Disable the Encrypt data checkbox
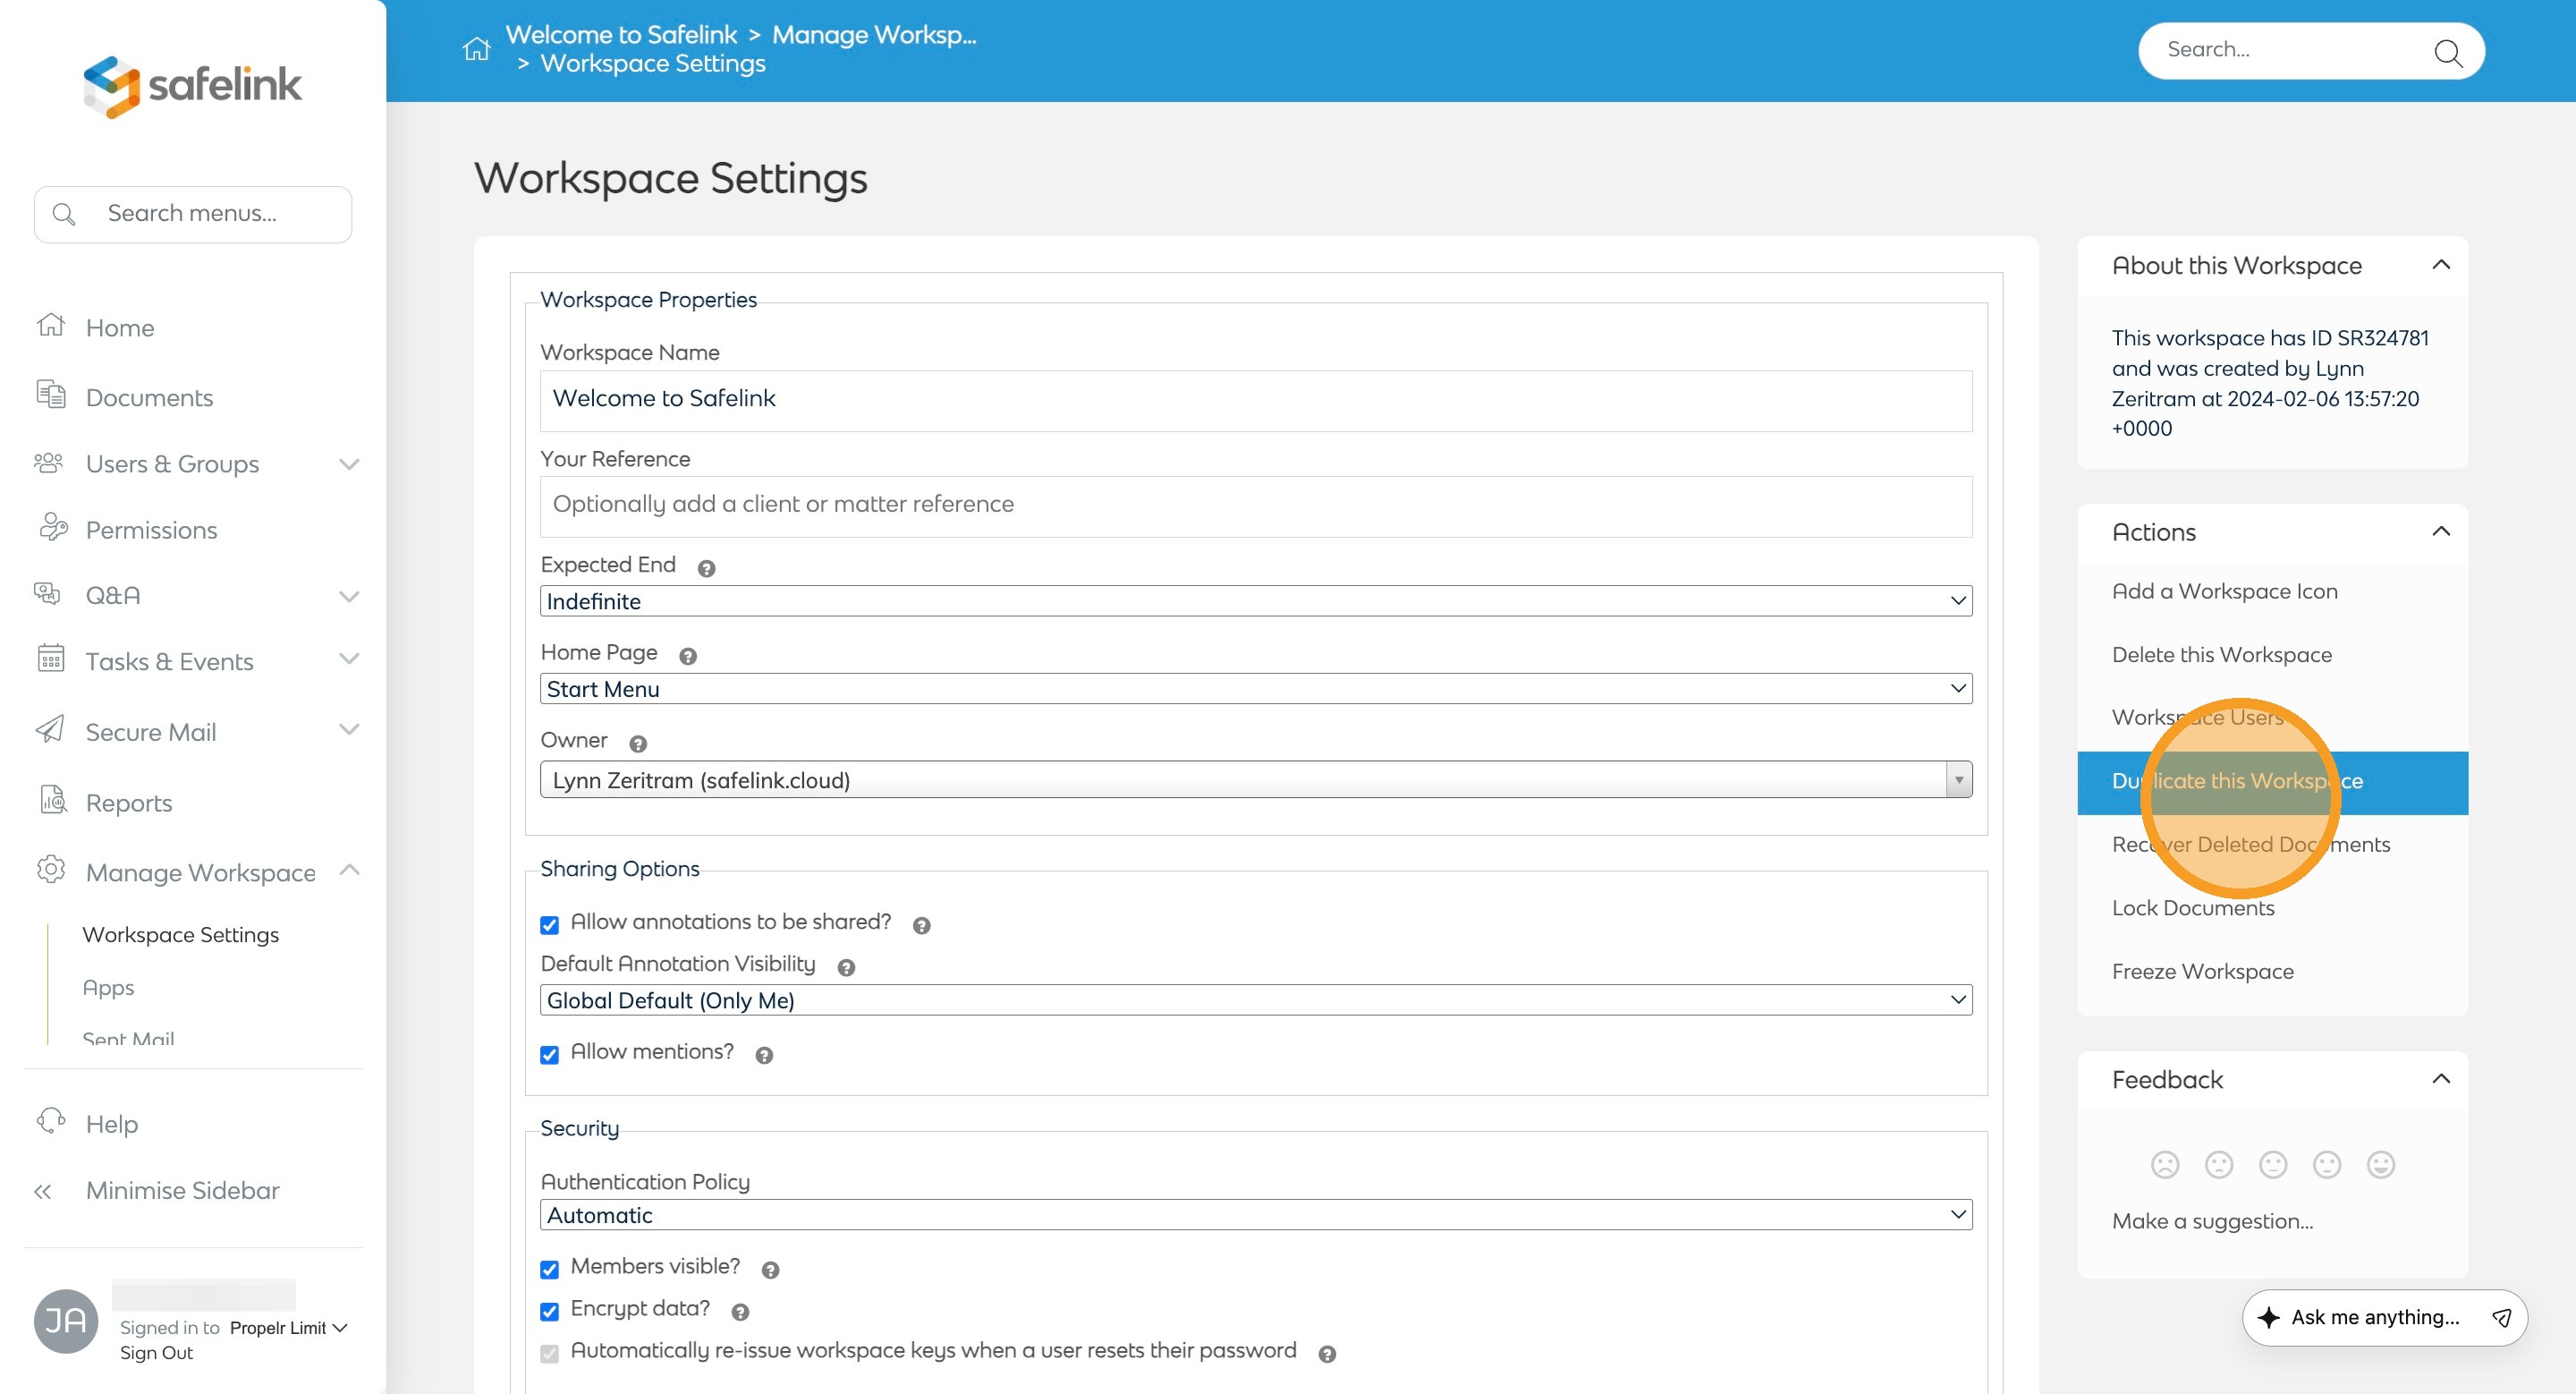The width and height of the screenshot is (2576, 1394). pos(549,1310)
